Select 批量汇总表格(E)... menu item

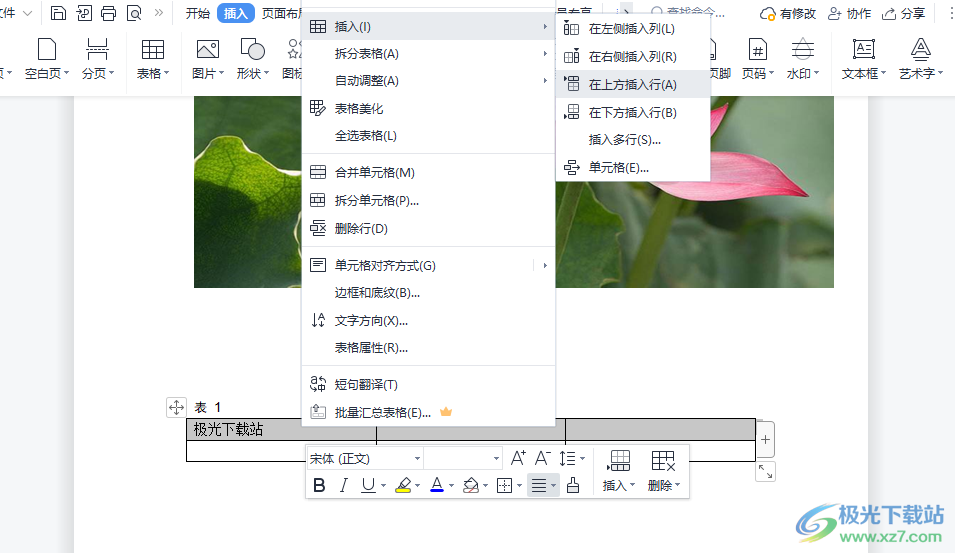point(428,412)
